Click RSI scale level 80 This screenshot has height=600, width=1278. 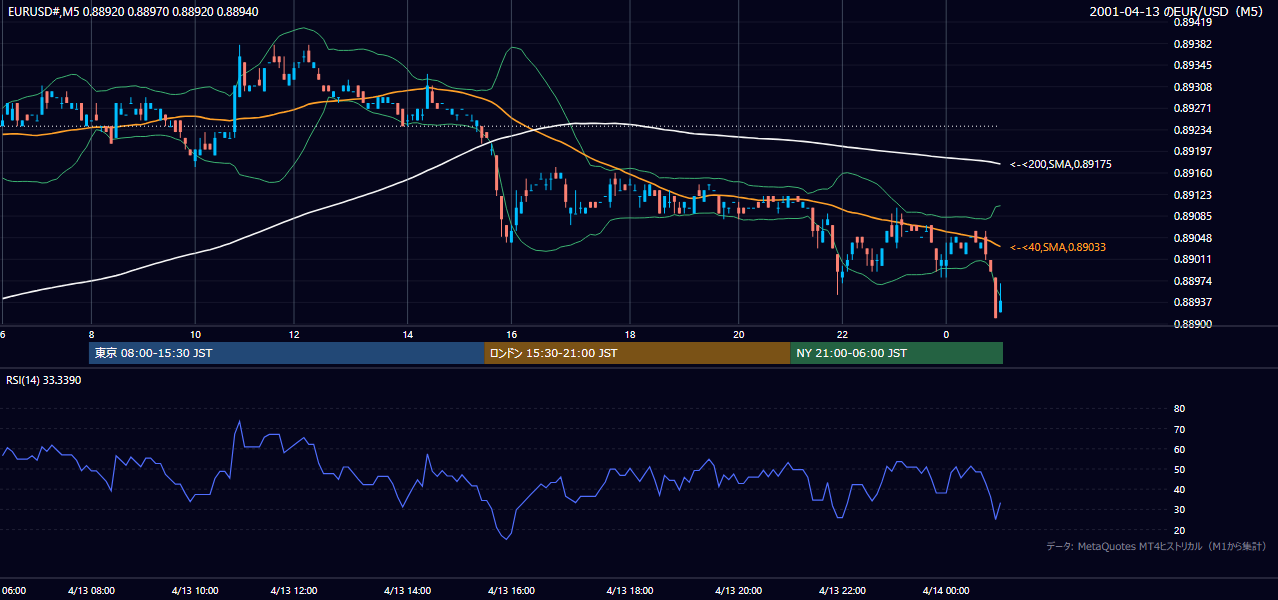click(x=1179, y=409)
